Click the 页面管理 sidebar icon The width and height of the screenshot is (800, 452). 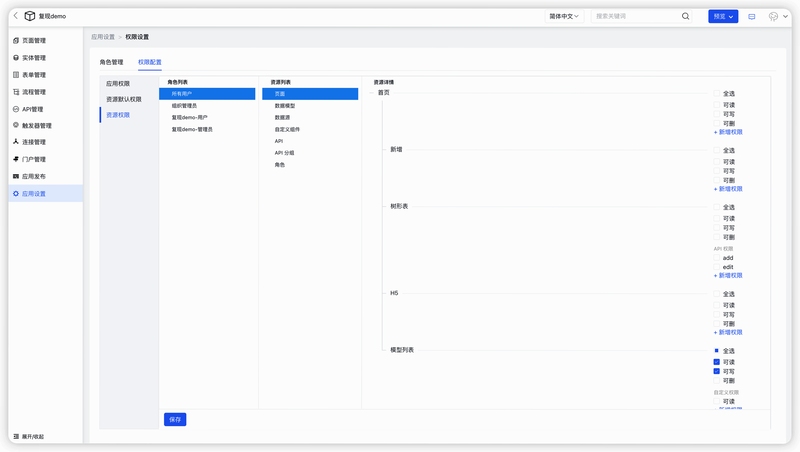[16, 40]
